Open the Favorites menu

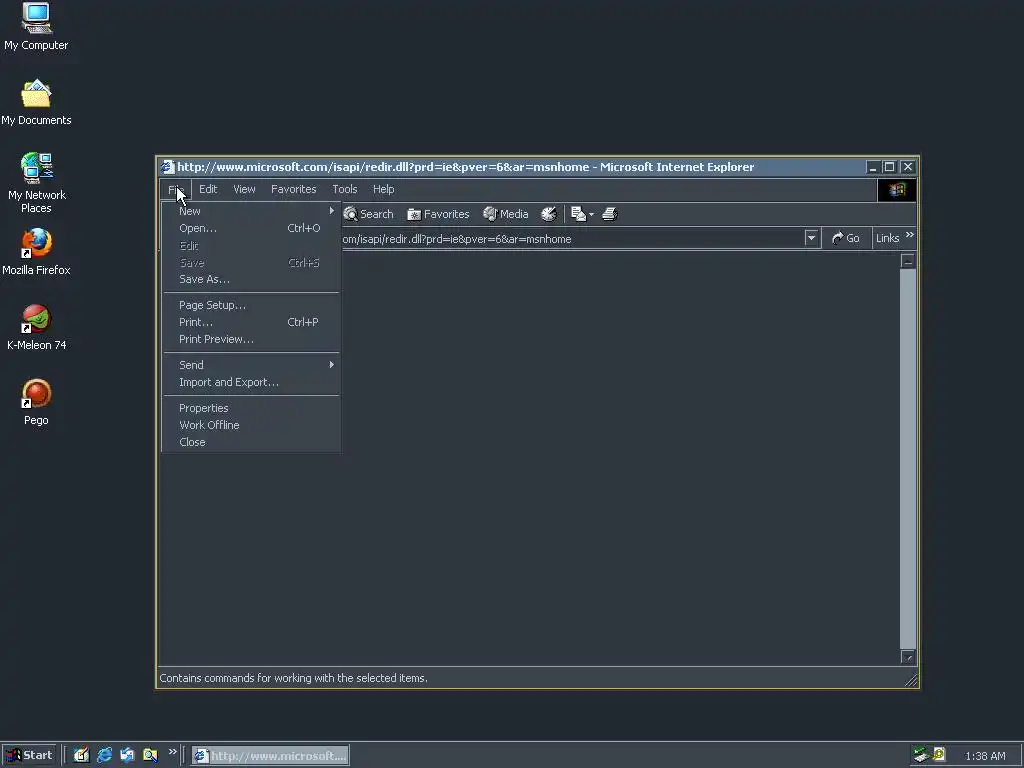tap(293, 189)
